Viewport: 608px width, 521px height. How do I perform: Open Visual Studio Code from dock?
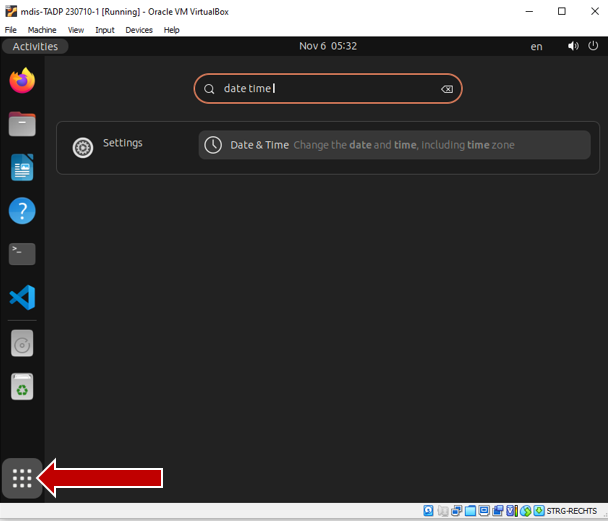point(22,297)
